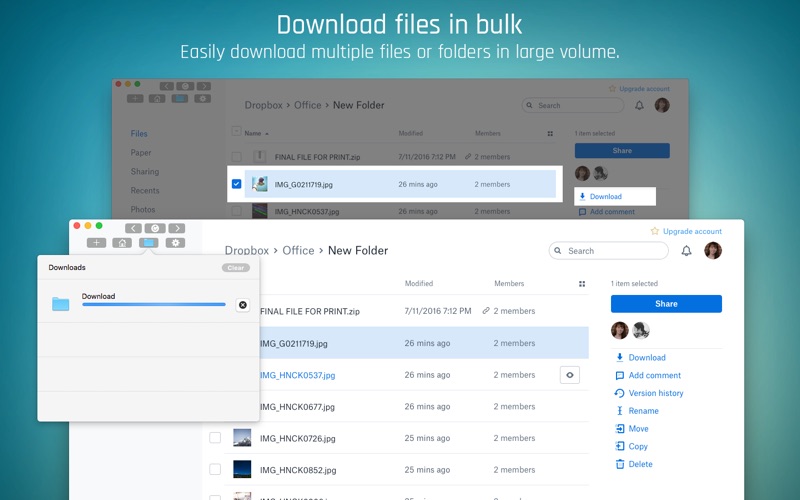Tick FINAL FILE FOR PRINT.zip checkbox in back window
The width and height of the screenshot is (800, 500).
point(236,157)
